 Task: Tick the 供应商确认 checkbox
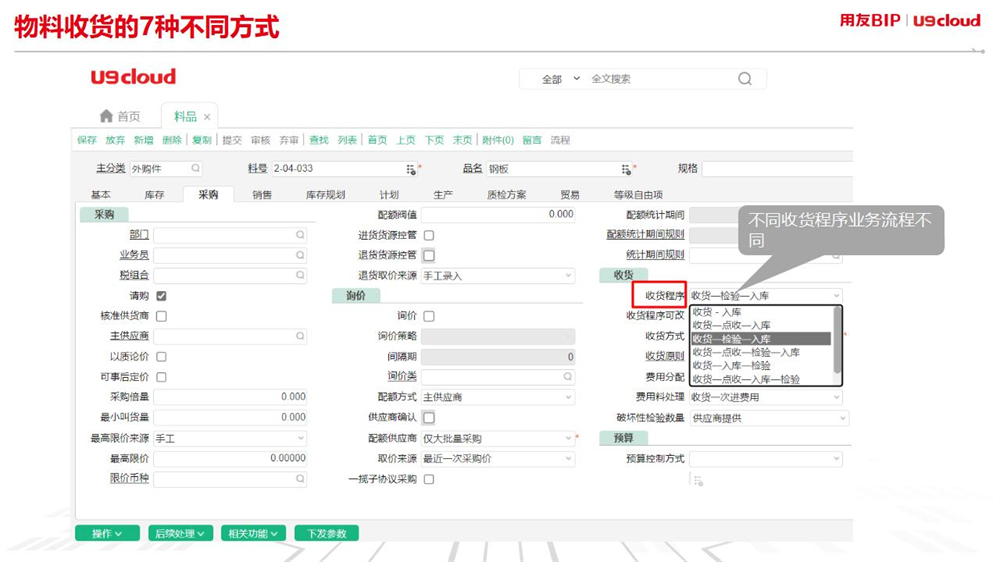tap(429, 417)
